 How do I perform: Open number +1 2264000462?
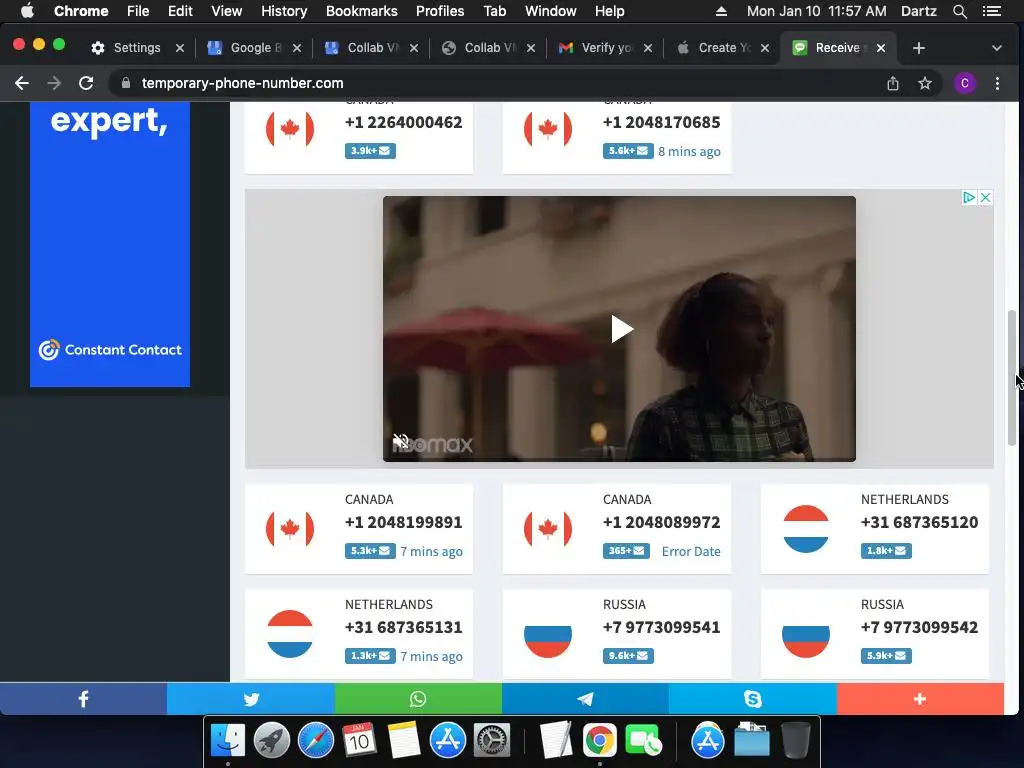pyautogui.click(x=404, y=122)
